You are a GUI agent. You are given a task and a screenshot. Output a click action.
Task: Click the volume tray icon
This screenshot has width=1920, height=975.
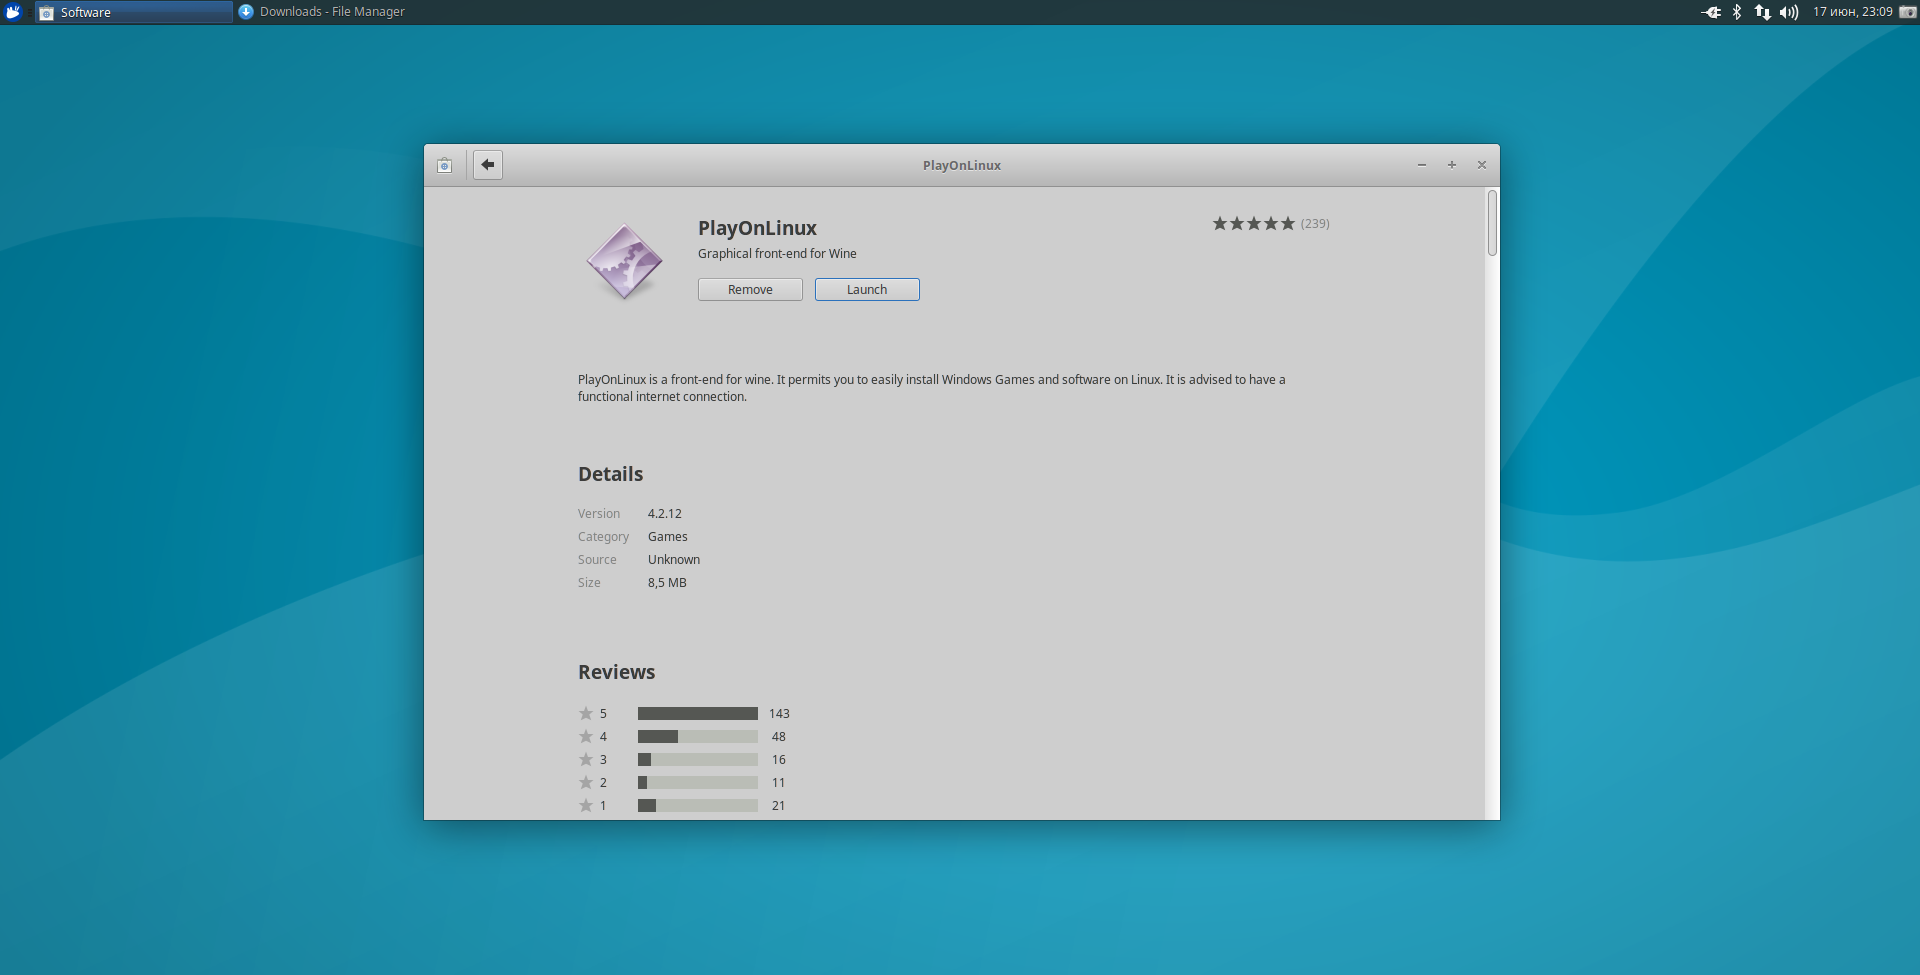[1789, 12]
